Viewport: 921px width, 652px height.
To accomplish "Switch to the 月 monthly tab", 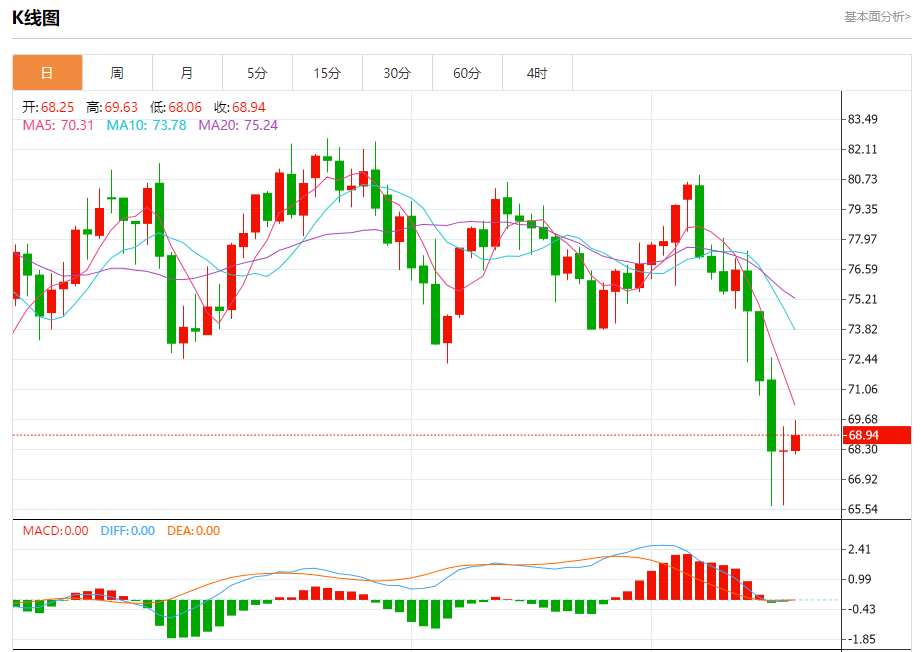I will pos(187,73).
